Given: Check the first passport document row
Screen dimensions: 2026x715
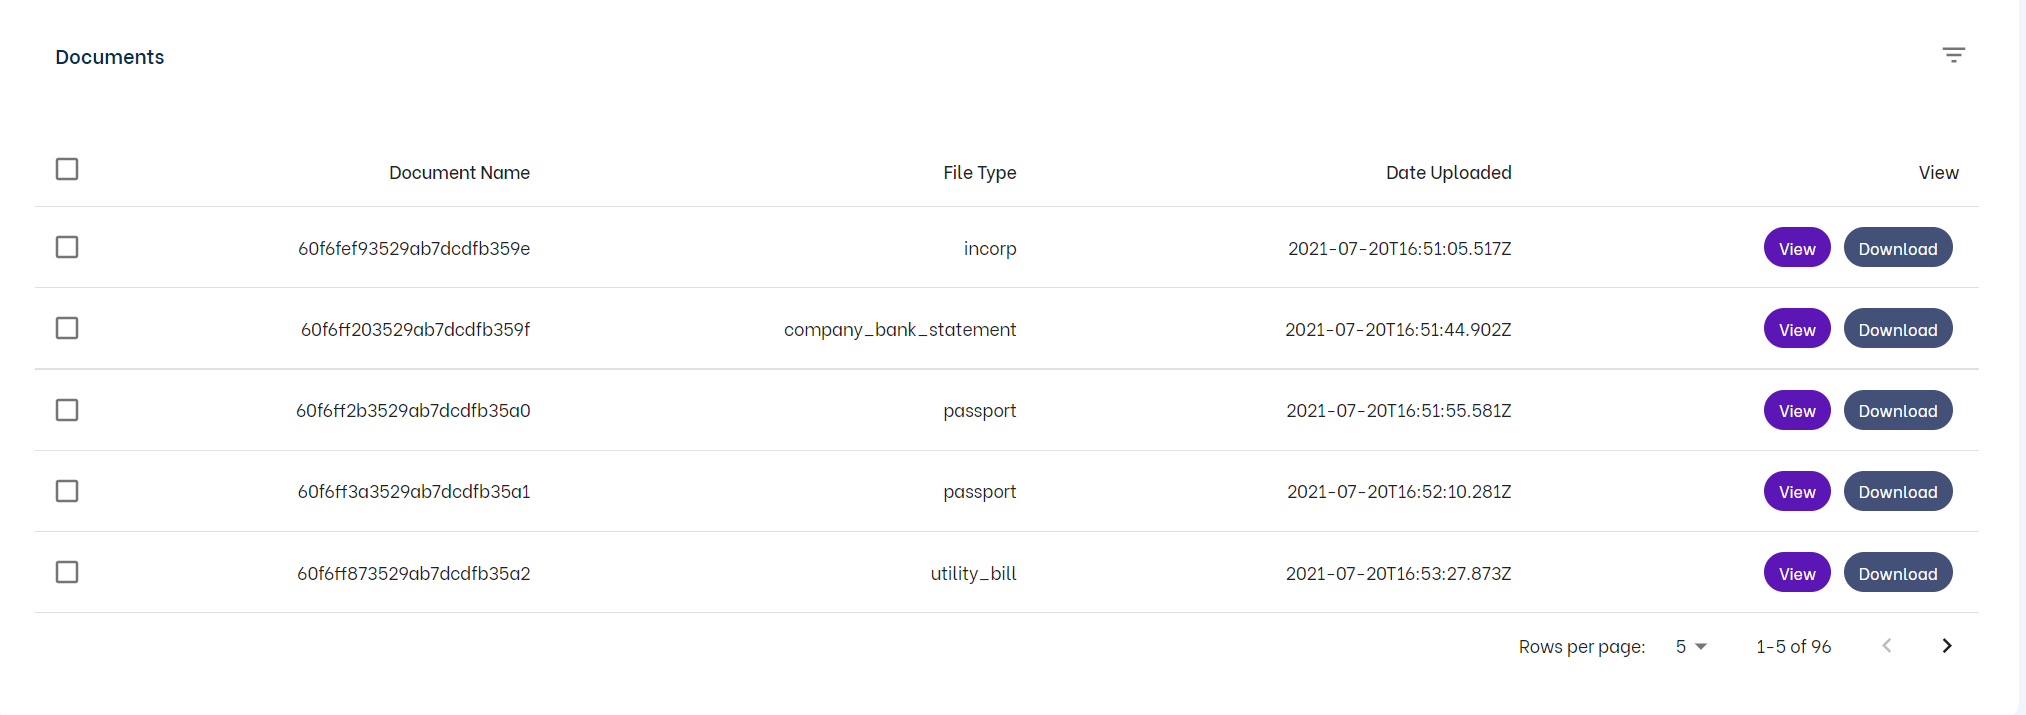Looking at the screenshot, I should [x=67, y=410].
